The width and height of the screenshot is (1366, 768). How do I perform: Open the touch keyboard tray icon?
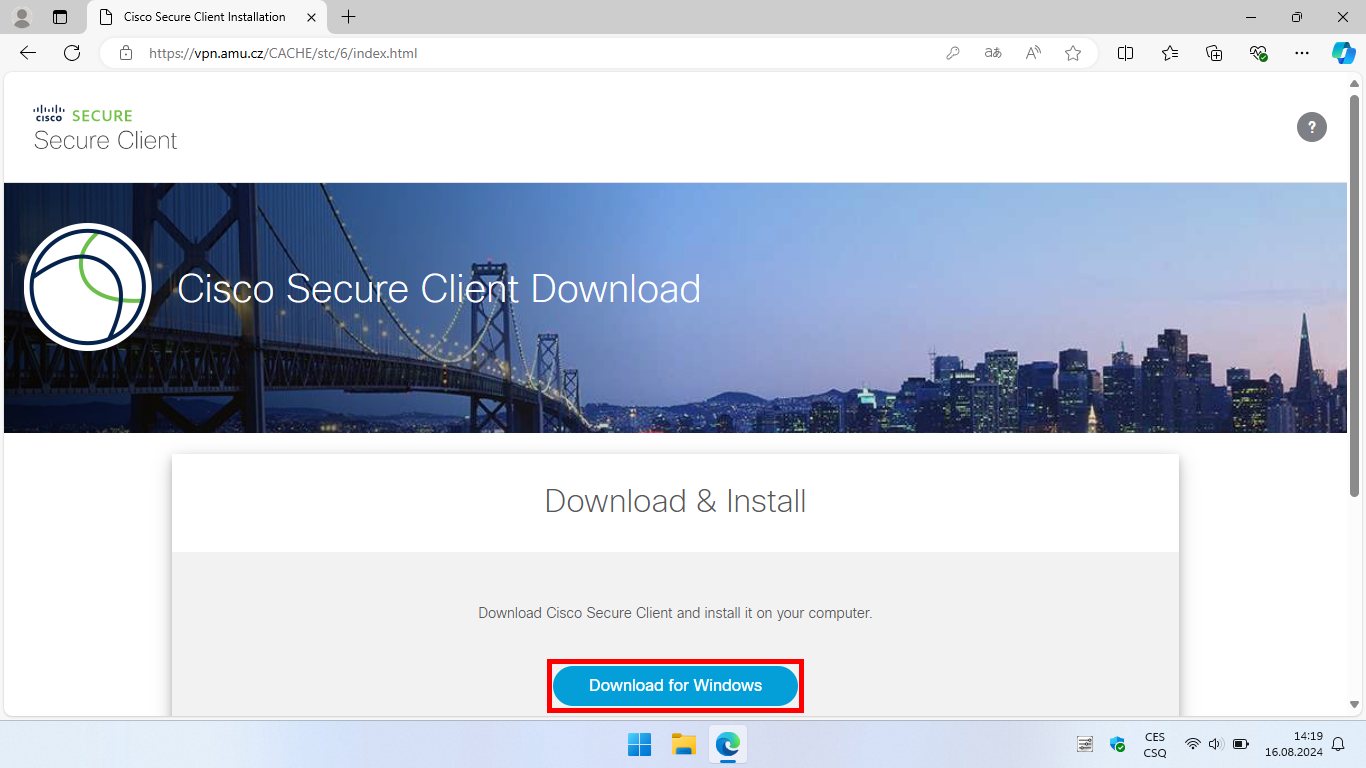coord(1085,744)
